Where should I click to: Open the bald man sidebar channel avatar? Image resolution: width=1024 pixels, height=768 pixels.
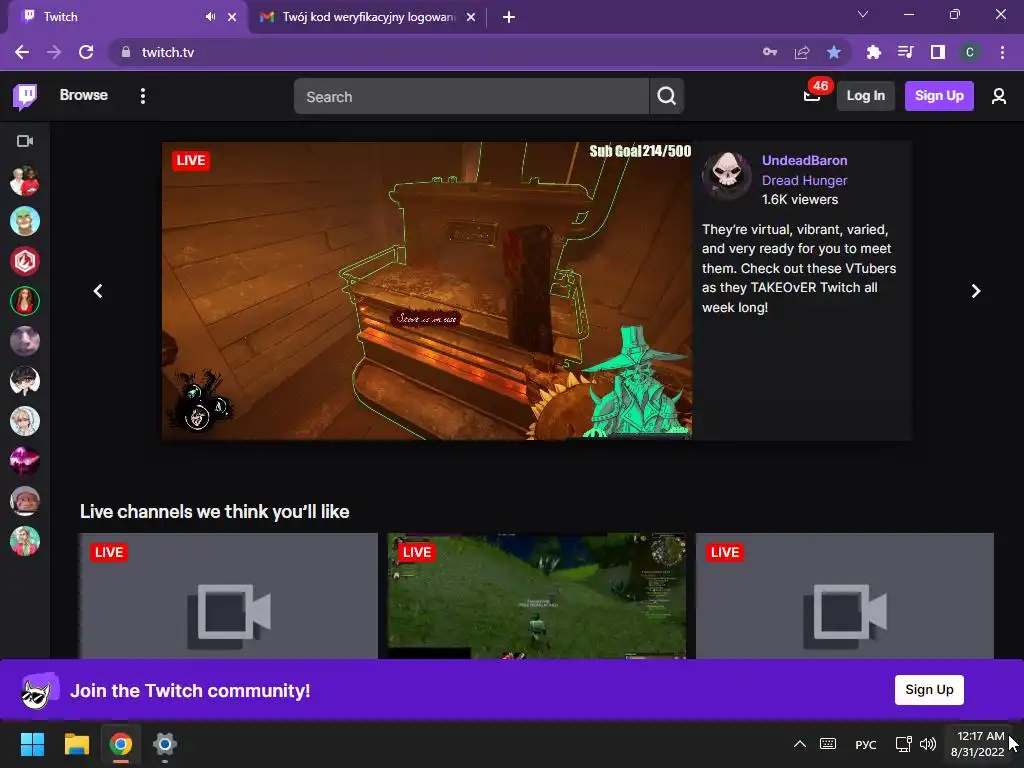[25, 501]
